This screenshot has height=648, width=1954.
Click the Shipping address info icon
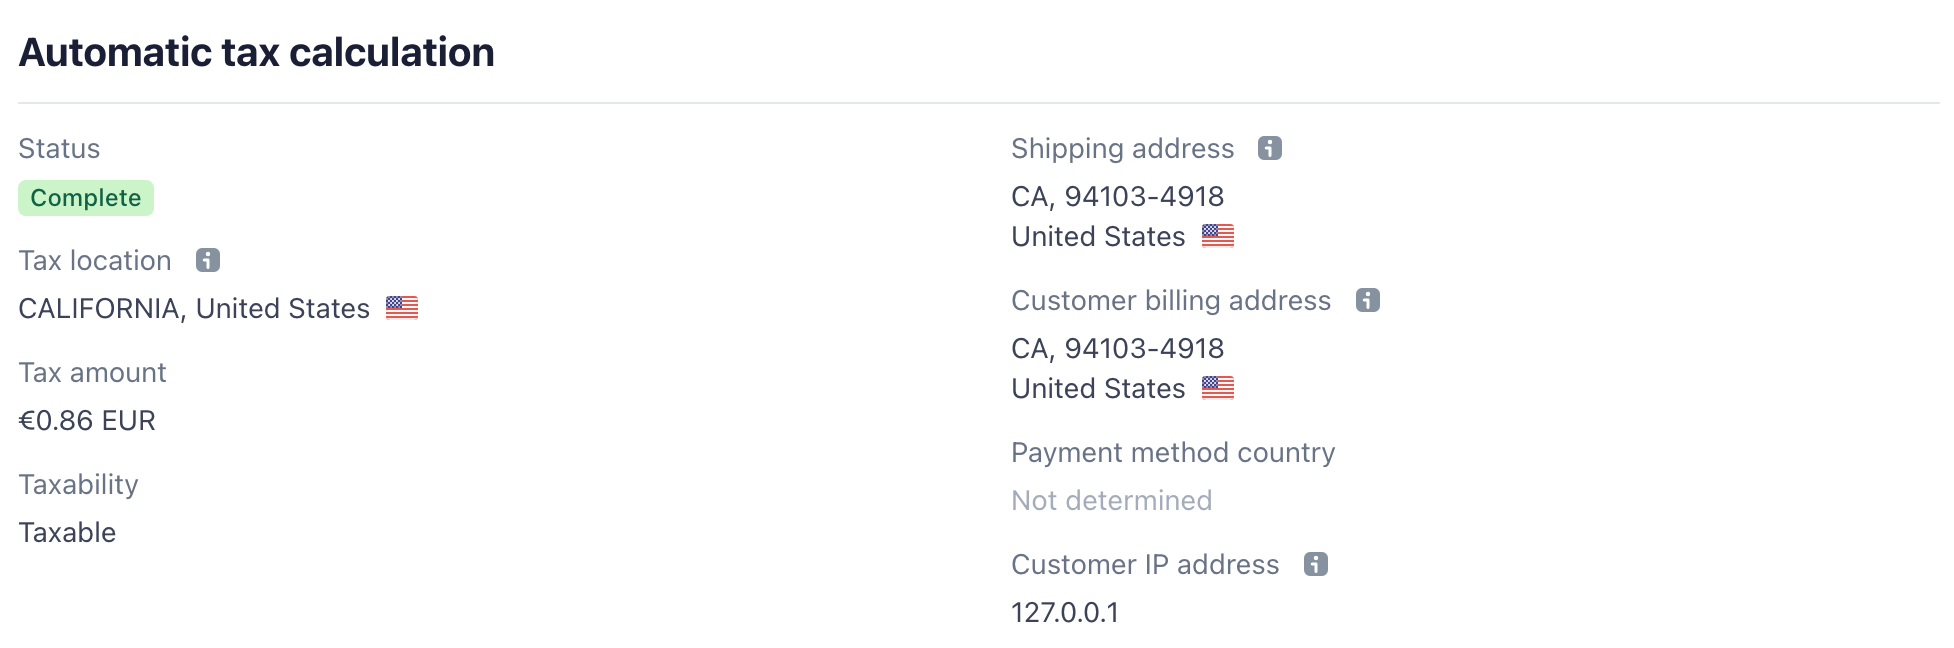(x=1270, y=148)
